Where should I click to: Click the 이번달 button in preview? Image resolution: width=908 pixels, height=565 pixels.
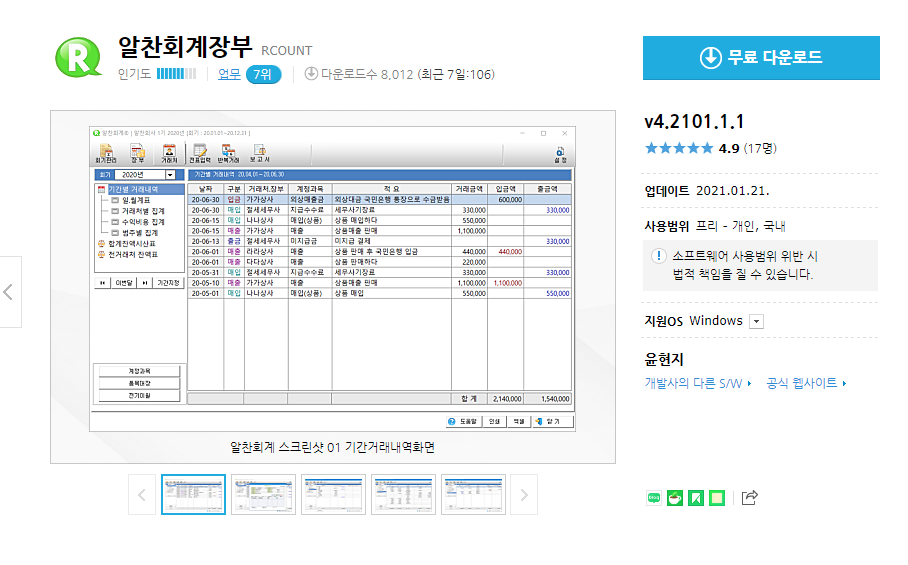tap(123, 283)
